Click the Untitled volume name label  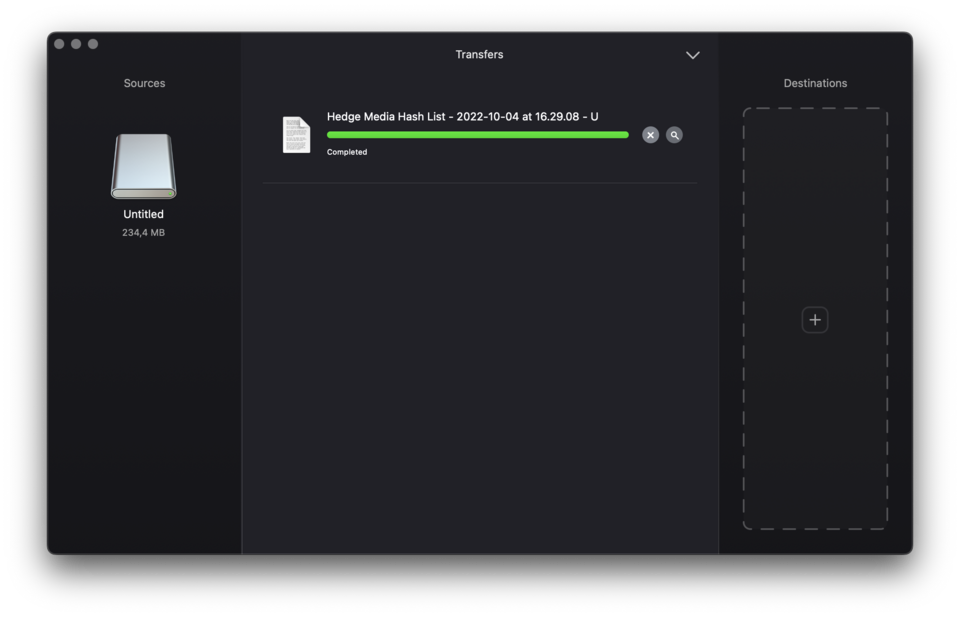[x=143, y=213]
